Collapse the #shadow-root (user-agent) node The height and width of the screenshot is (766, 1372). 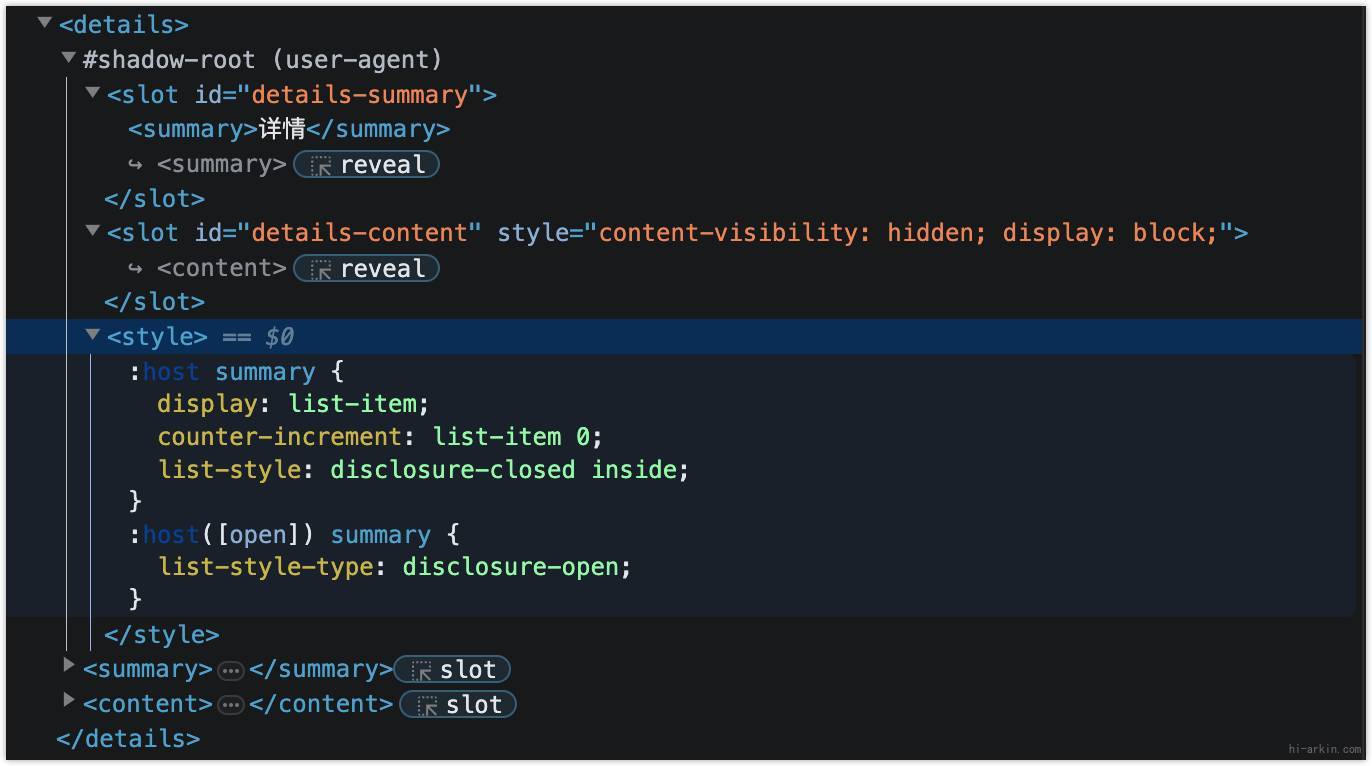click(69, 58)
